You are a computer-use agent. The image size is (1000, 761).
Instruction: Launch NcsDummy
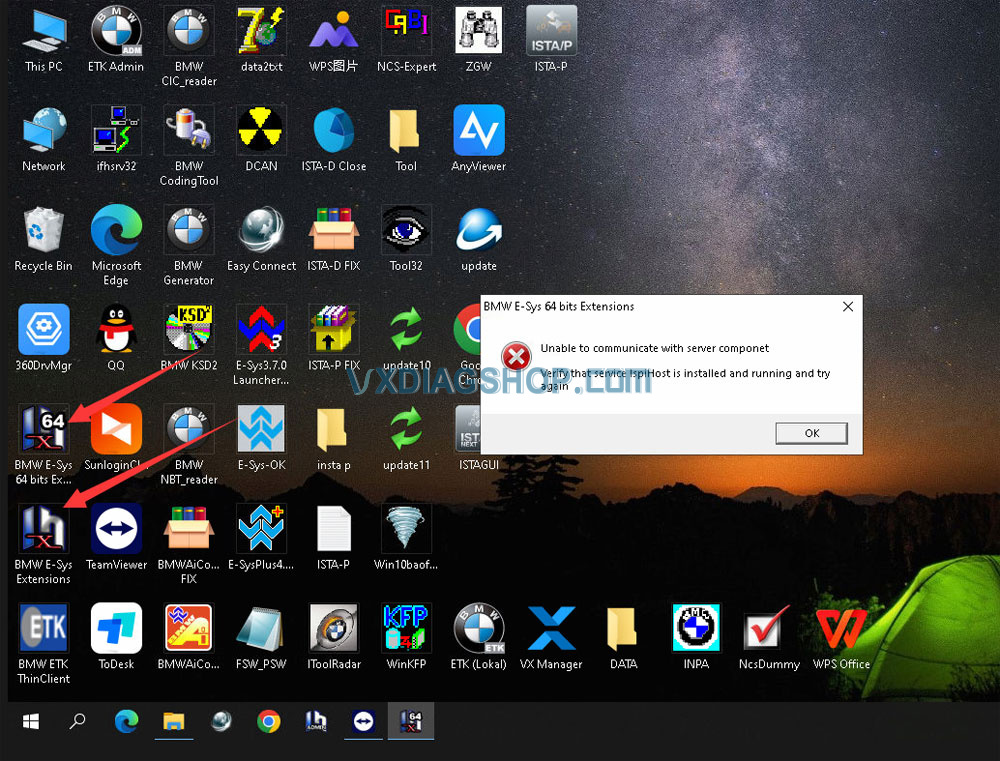768,630
